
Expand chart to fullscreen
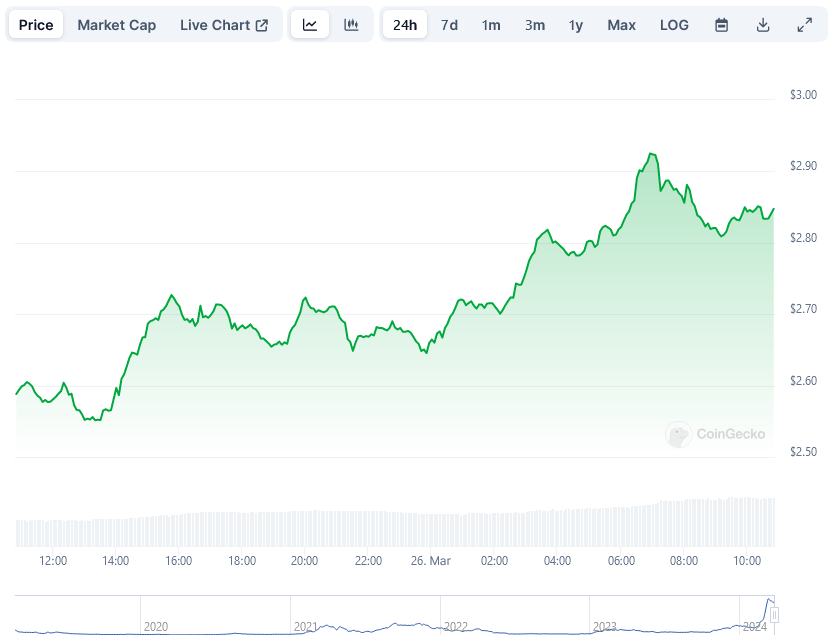804,25
